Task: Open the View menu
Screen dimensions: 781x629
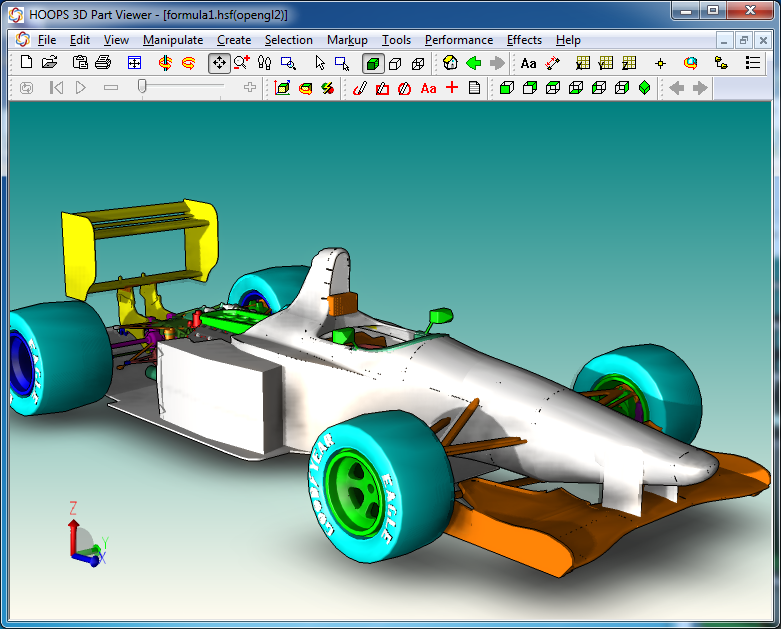Action: point(116,40)
